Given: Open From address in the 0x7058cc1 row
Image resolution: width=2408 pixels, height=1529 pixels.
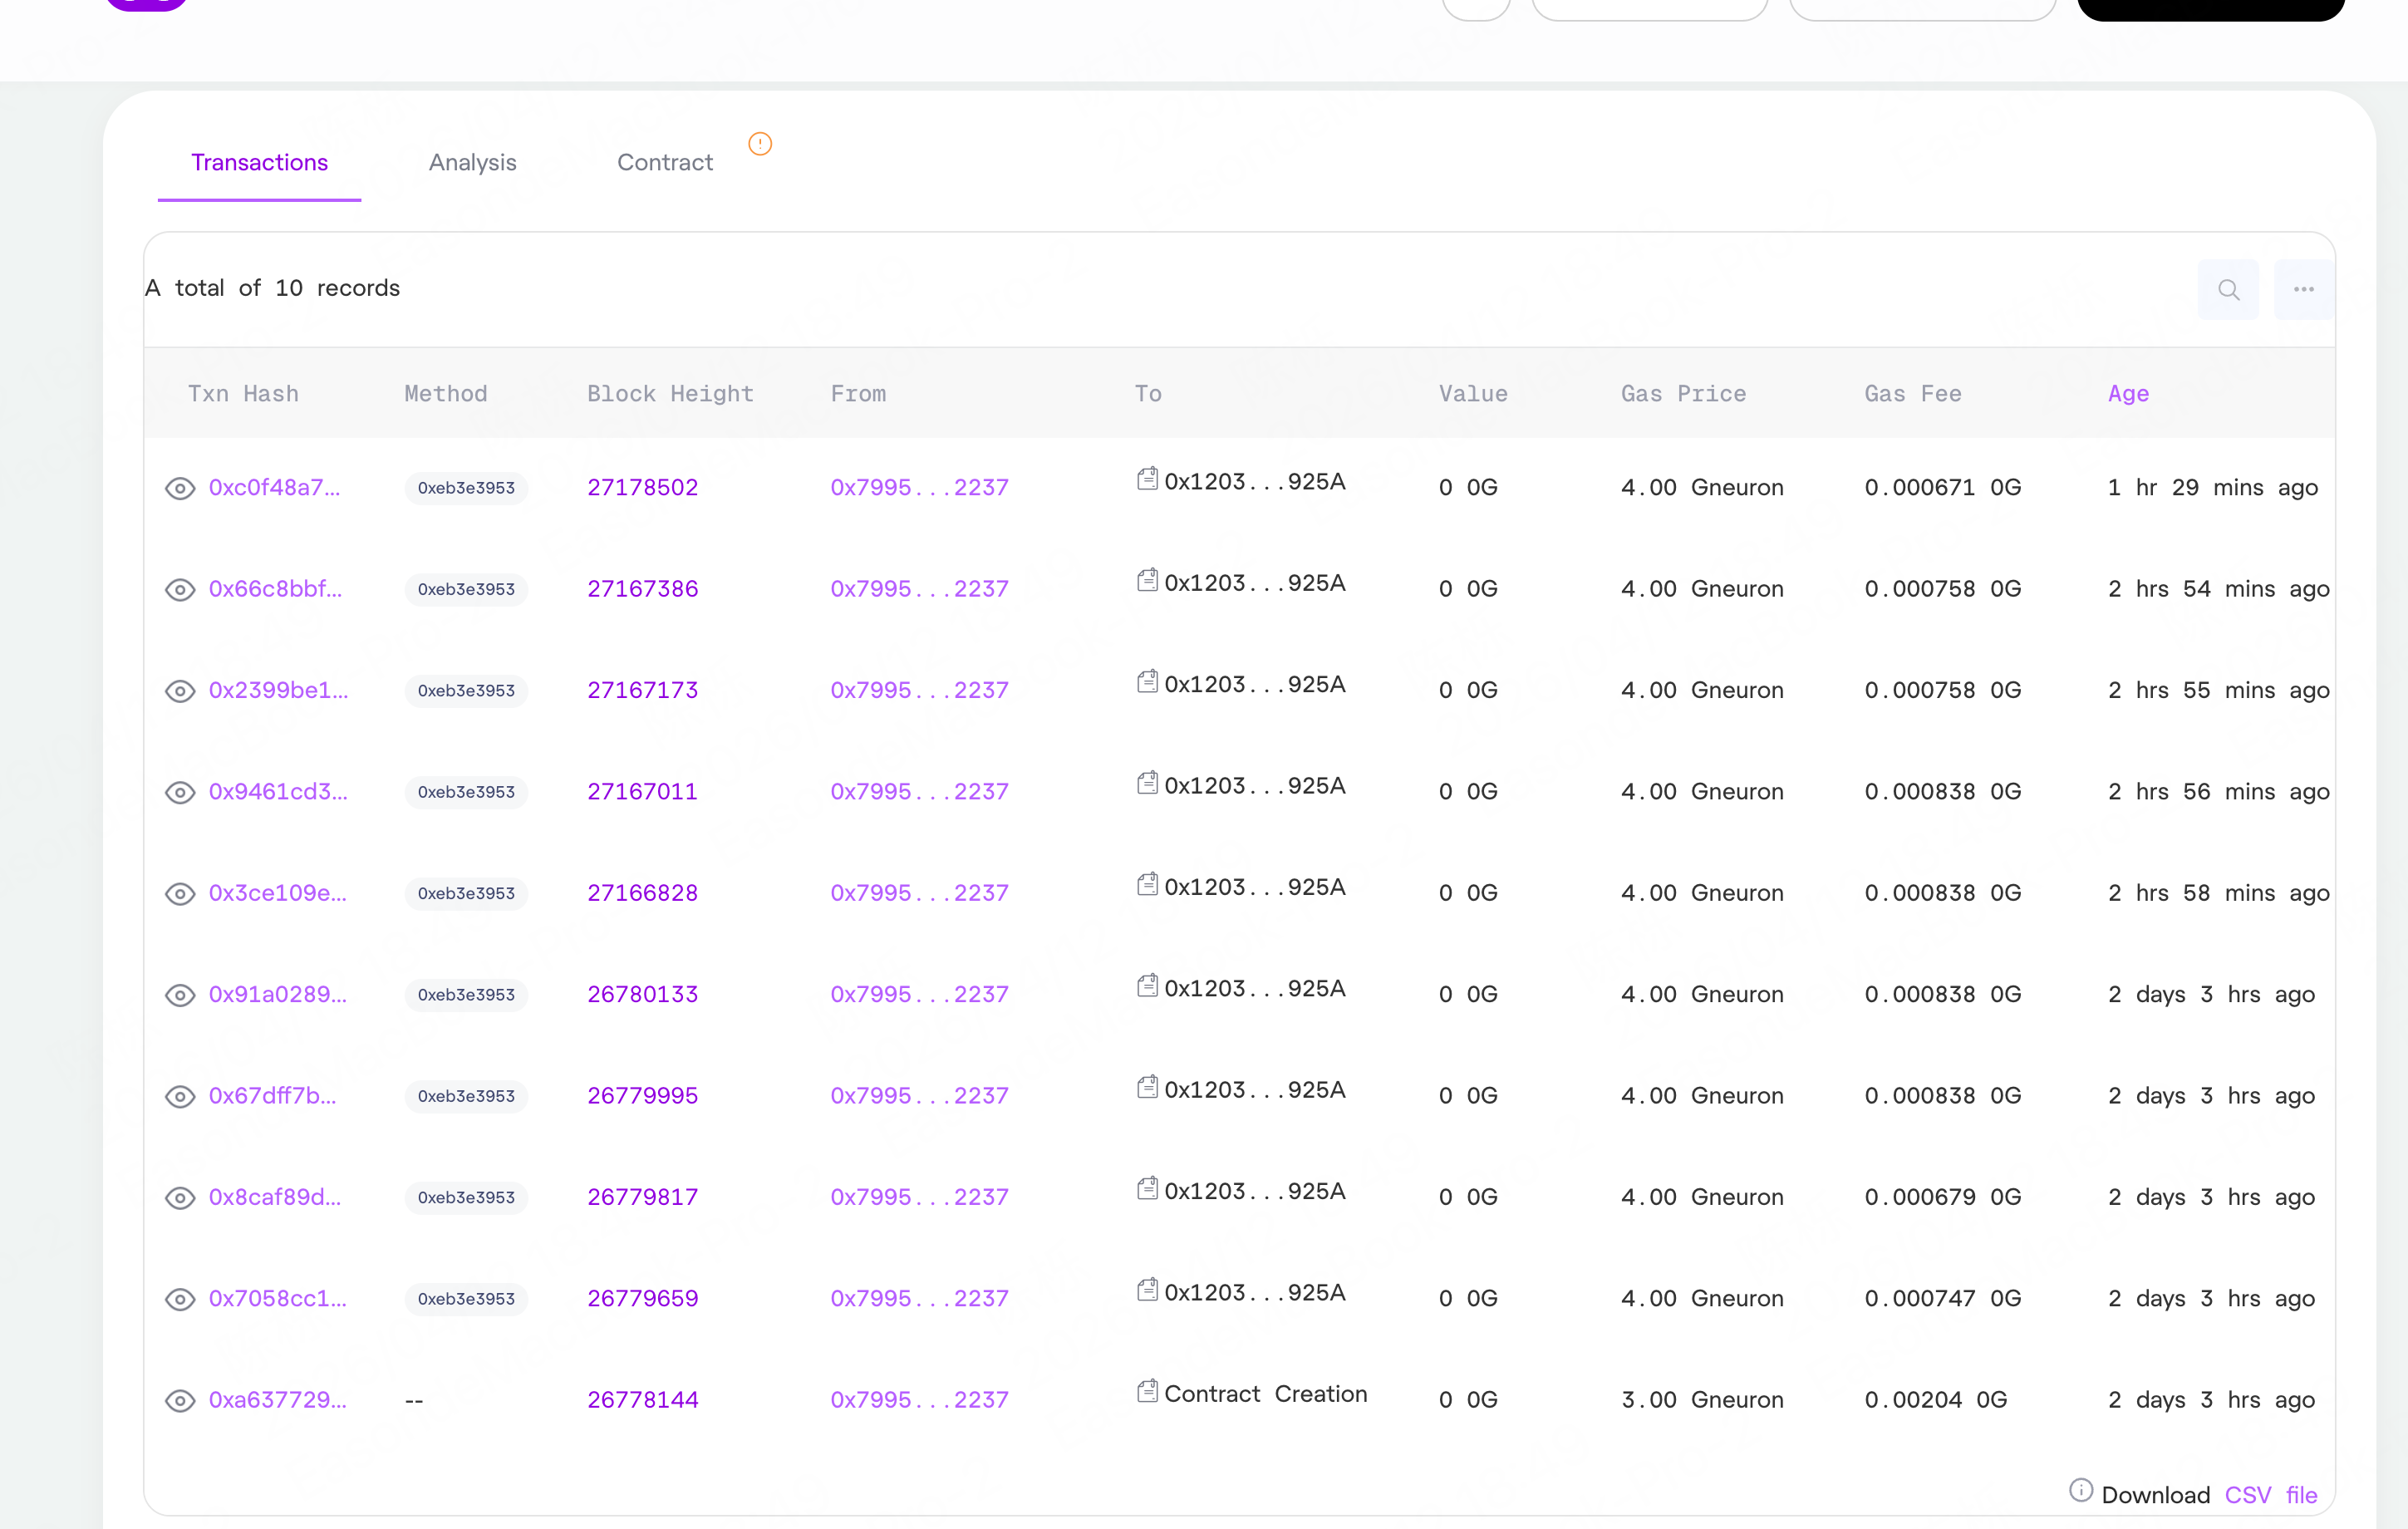Looking at the screenshot, I should (919, 1299).
